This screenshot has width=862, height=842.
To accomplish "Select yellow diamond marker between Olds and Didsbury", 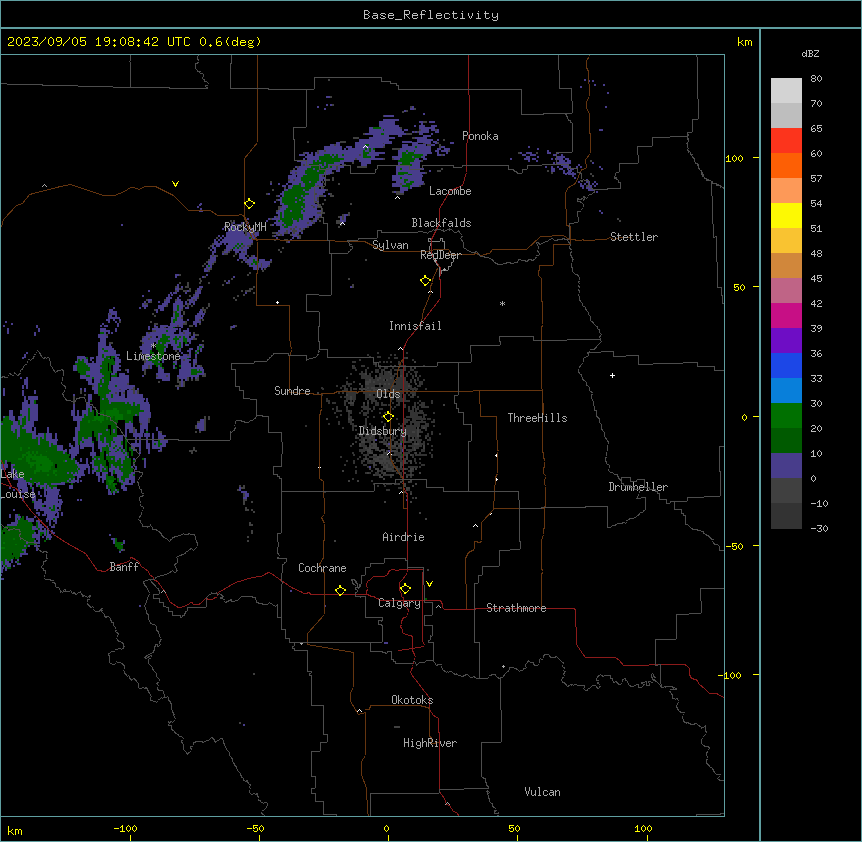I will click(388, 417).
